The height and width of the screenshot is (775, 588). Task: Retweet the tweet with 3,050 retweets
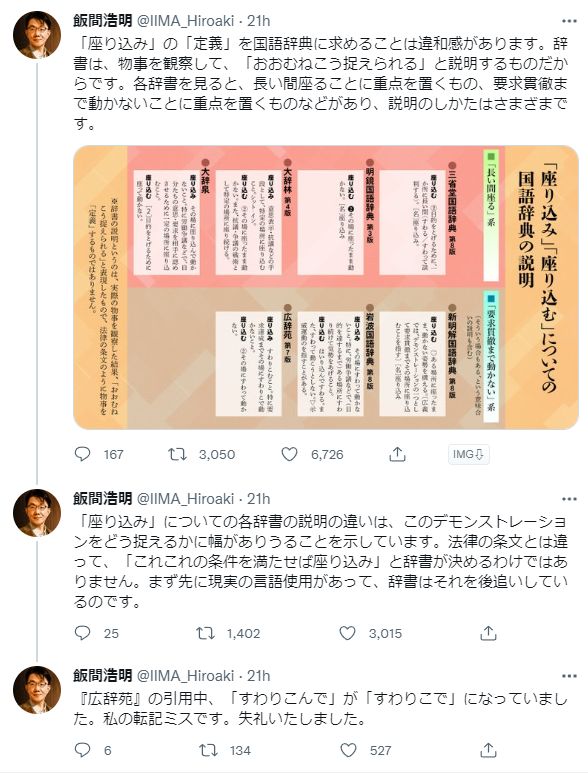pos(177,454)
